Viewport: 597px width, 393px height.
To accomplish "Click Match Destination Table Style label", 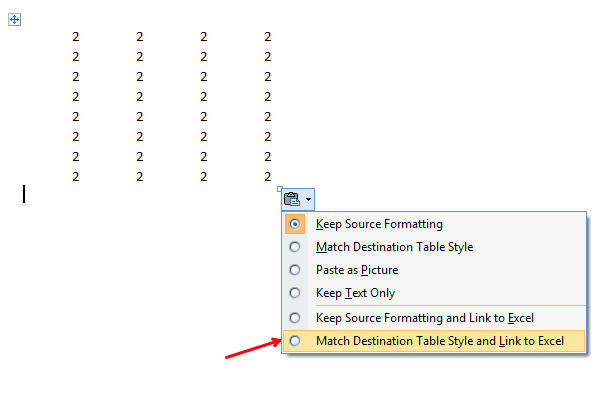I will [x=394, y=247].
